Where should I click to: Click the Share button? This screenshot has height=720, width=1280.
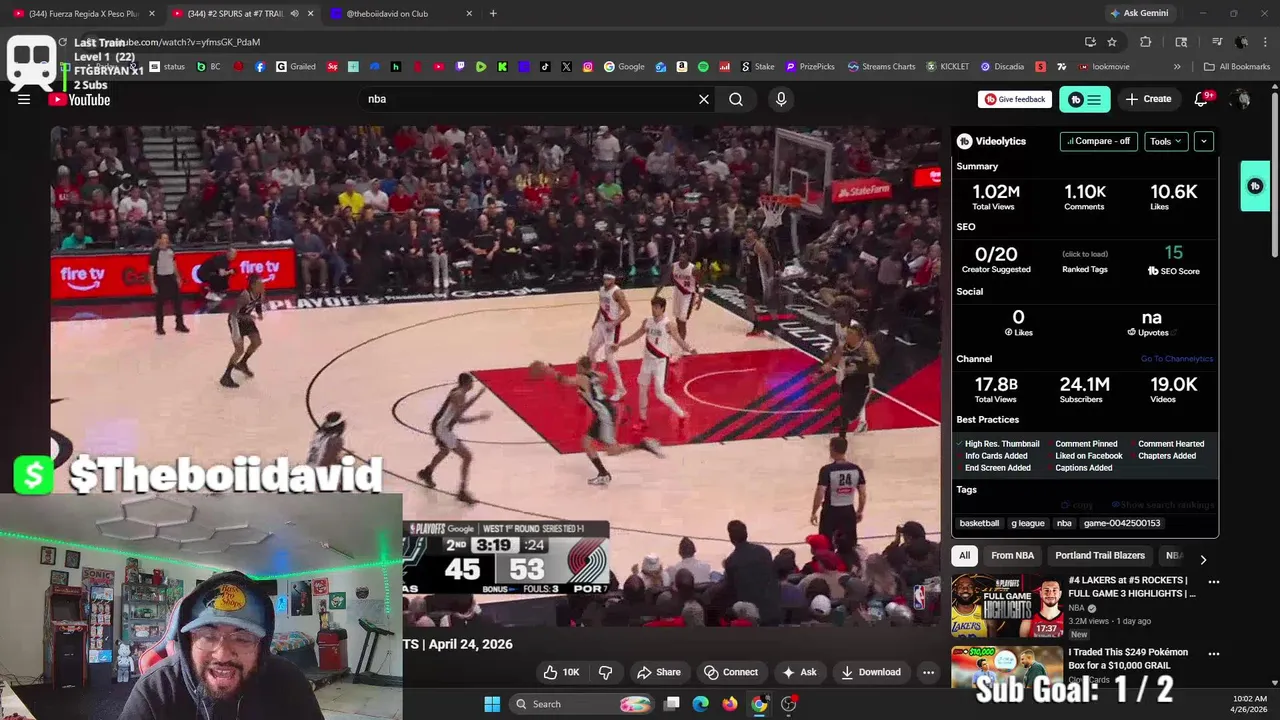[659, 672]
